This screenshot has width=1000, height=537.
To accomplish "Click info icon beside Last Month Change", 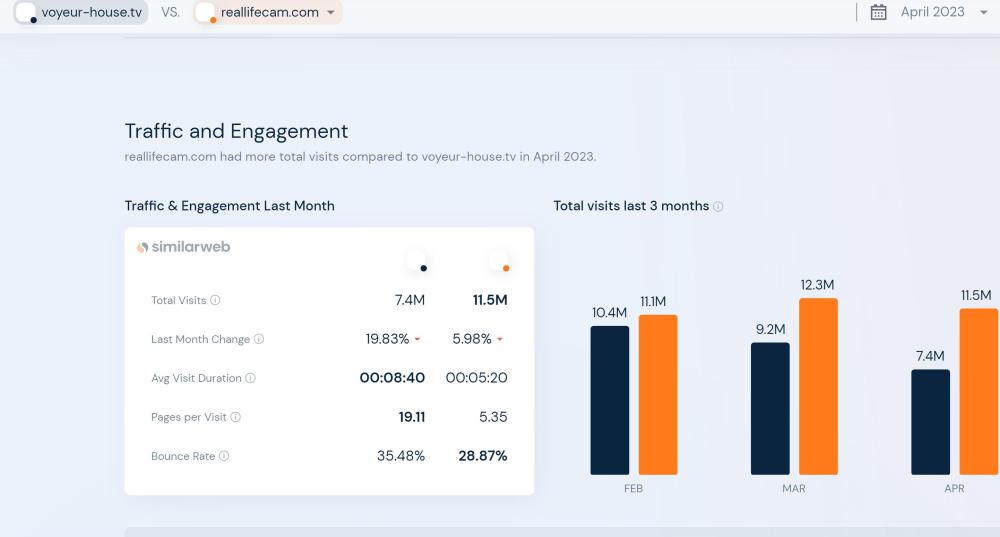I will [x=259, y=339].
